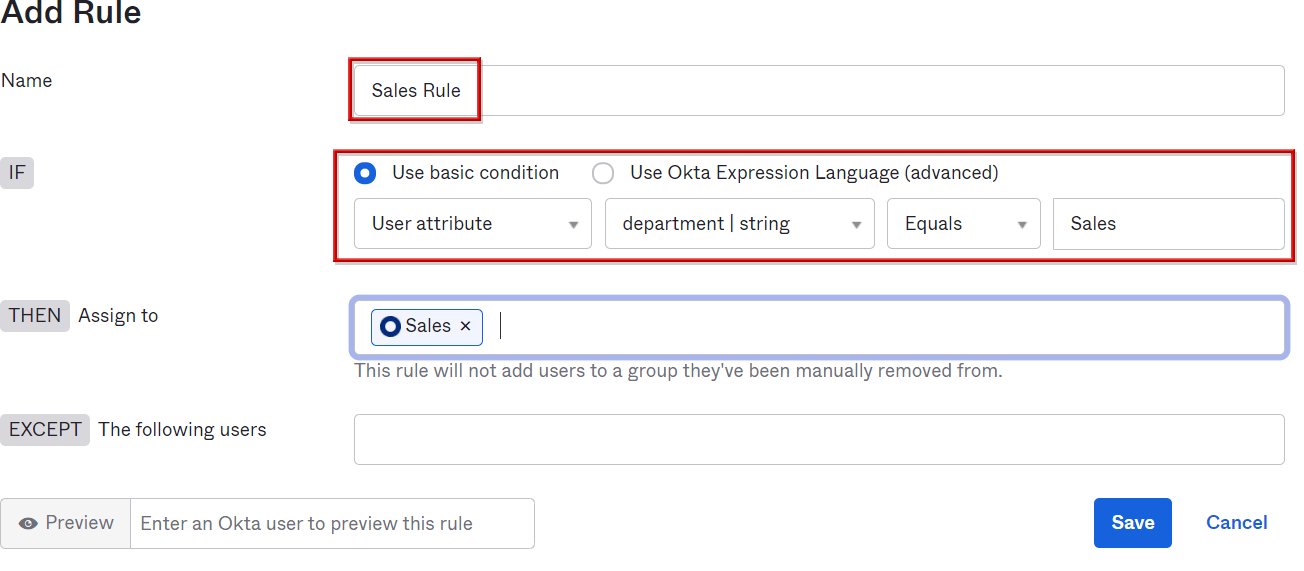
Task: Click the eye icon on Preview button
Action: (x=28, y=524)
